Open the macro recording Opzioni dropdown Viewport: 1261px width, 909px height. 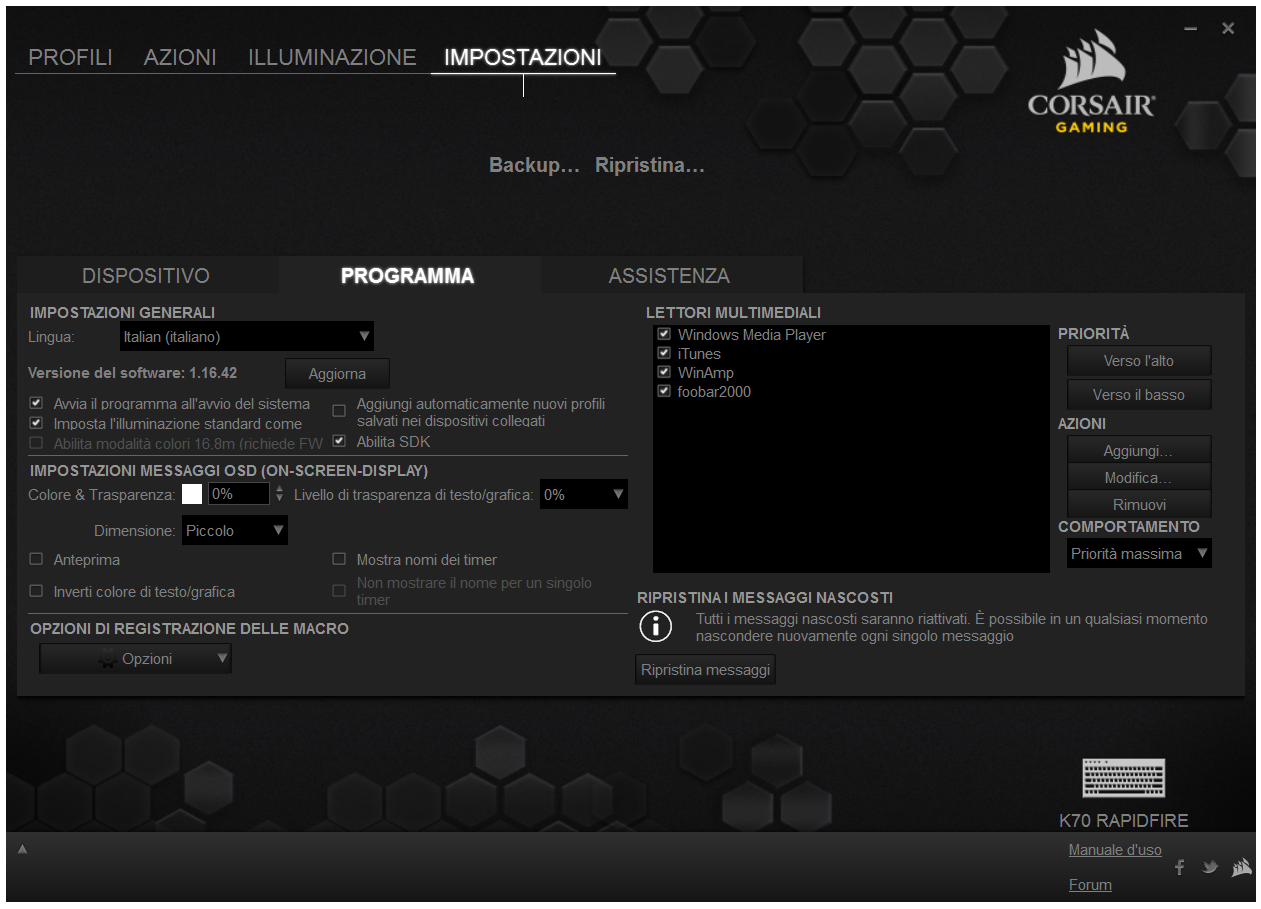pos(135,659)
